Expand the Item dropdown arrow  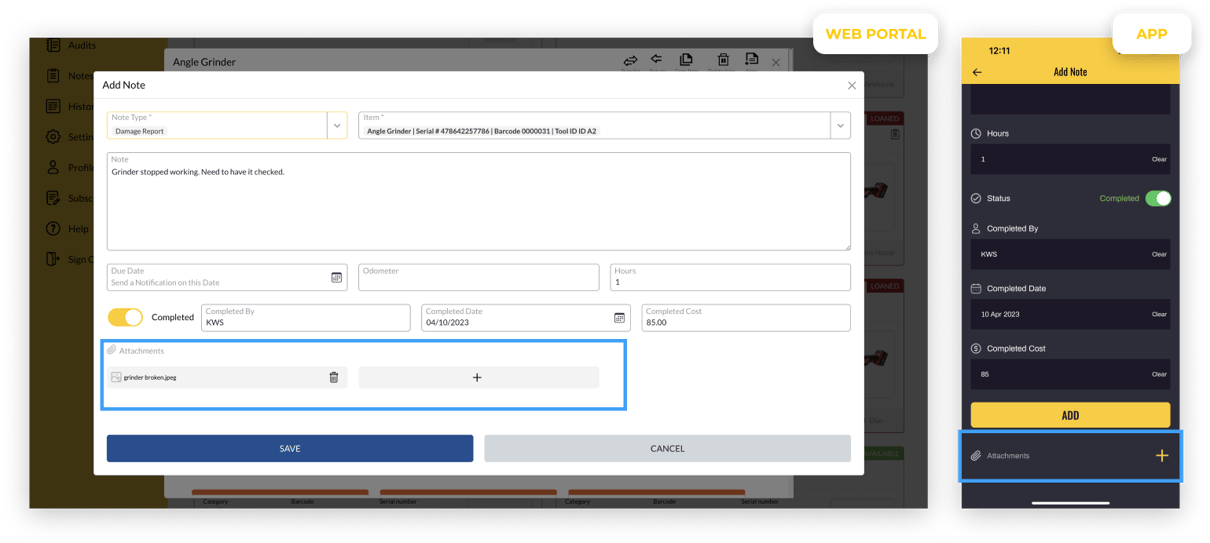click(x=840, y=125)
